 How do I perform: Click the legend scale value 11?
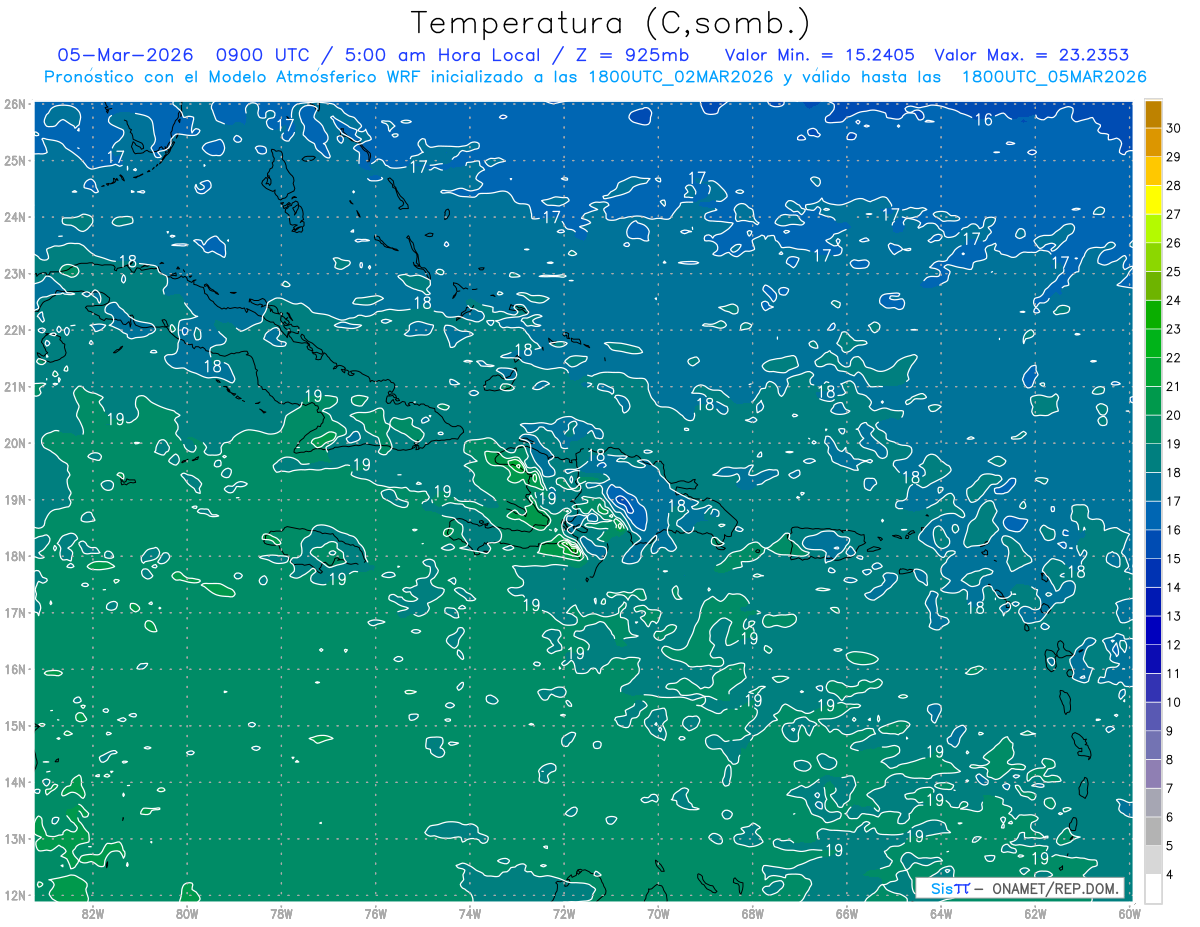[1174, 673]
